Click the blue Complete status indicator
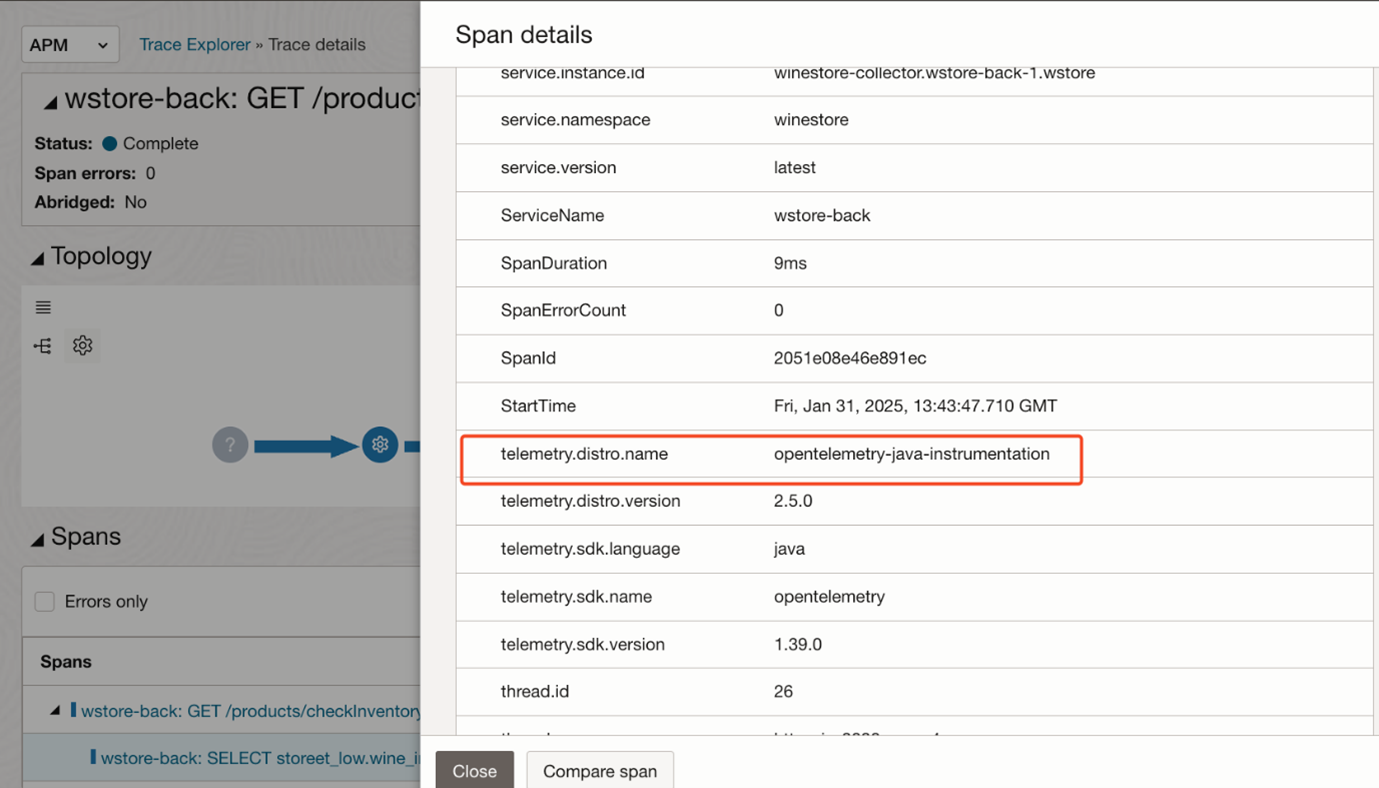1379x788 pixels. point(110,144)
